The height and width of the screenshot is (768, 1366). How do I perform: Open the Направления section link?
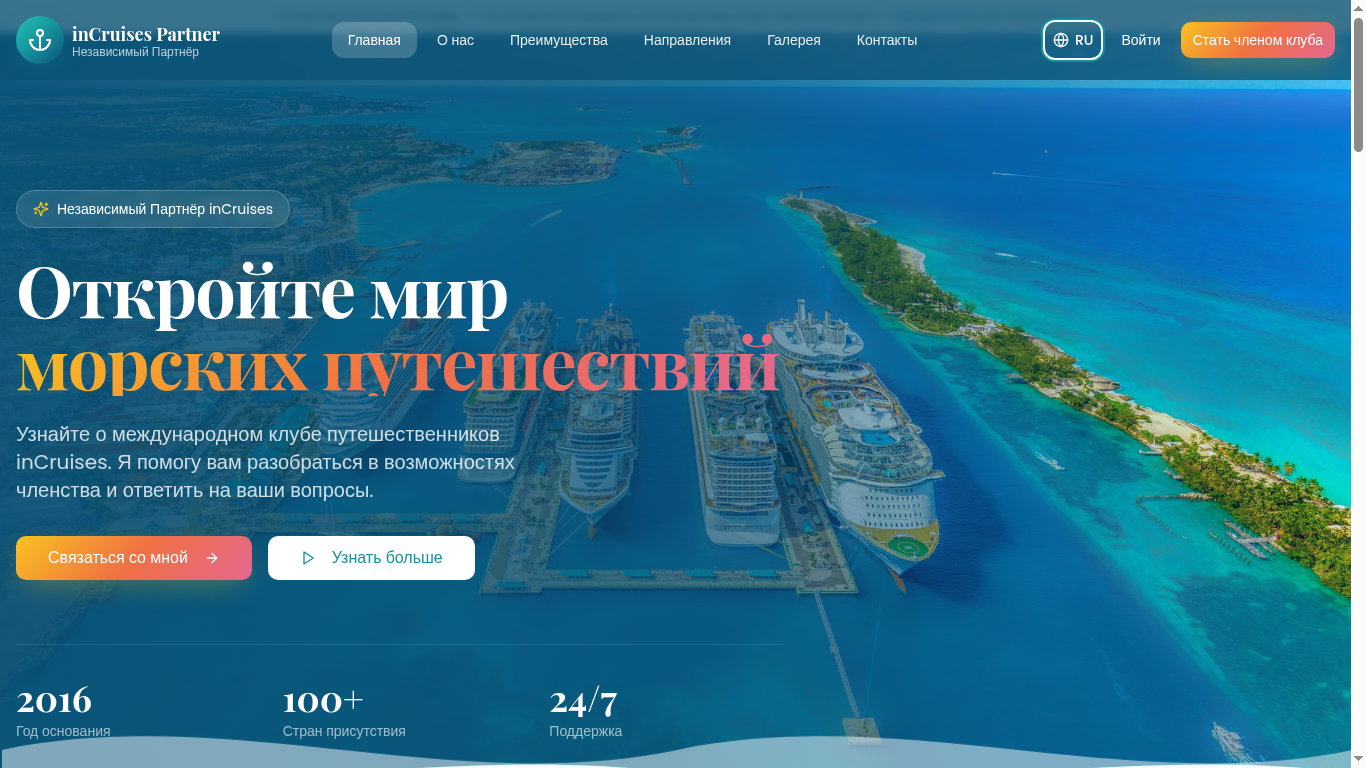[x=687, y=40]
